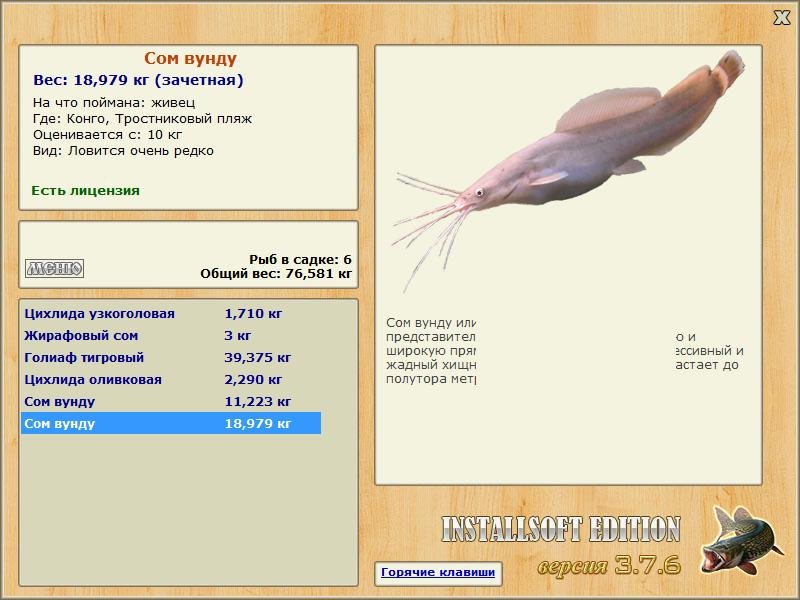Click the версия 3.7.6 label
This screenshot has width=800, height=600.
click(x=609, y=565)
